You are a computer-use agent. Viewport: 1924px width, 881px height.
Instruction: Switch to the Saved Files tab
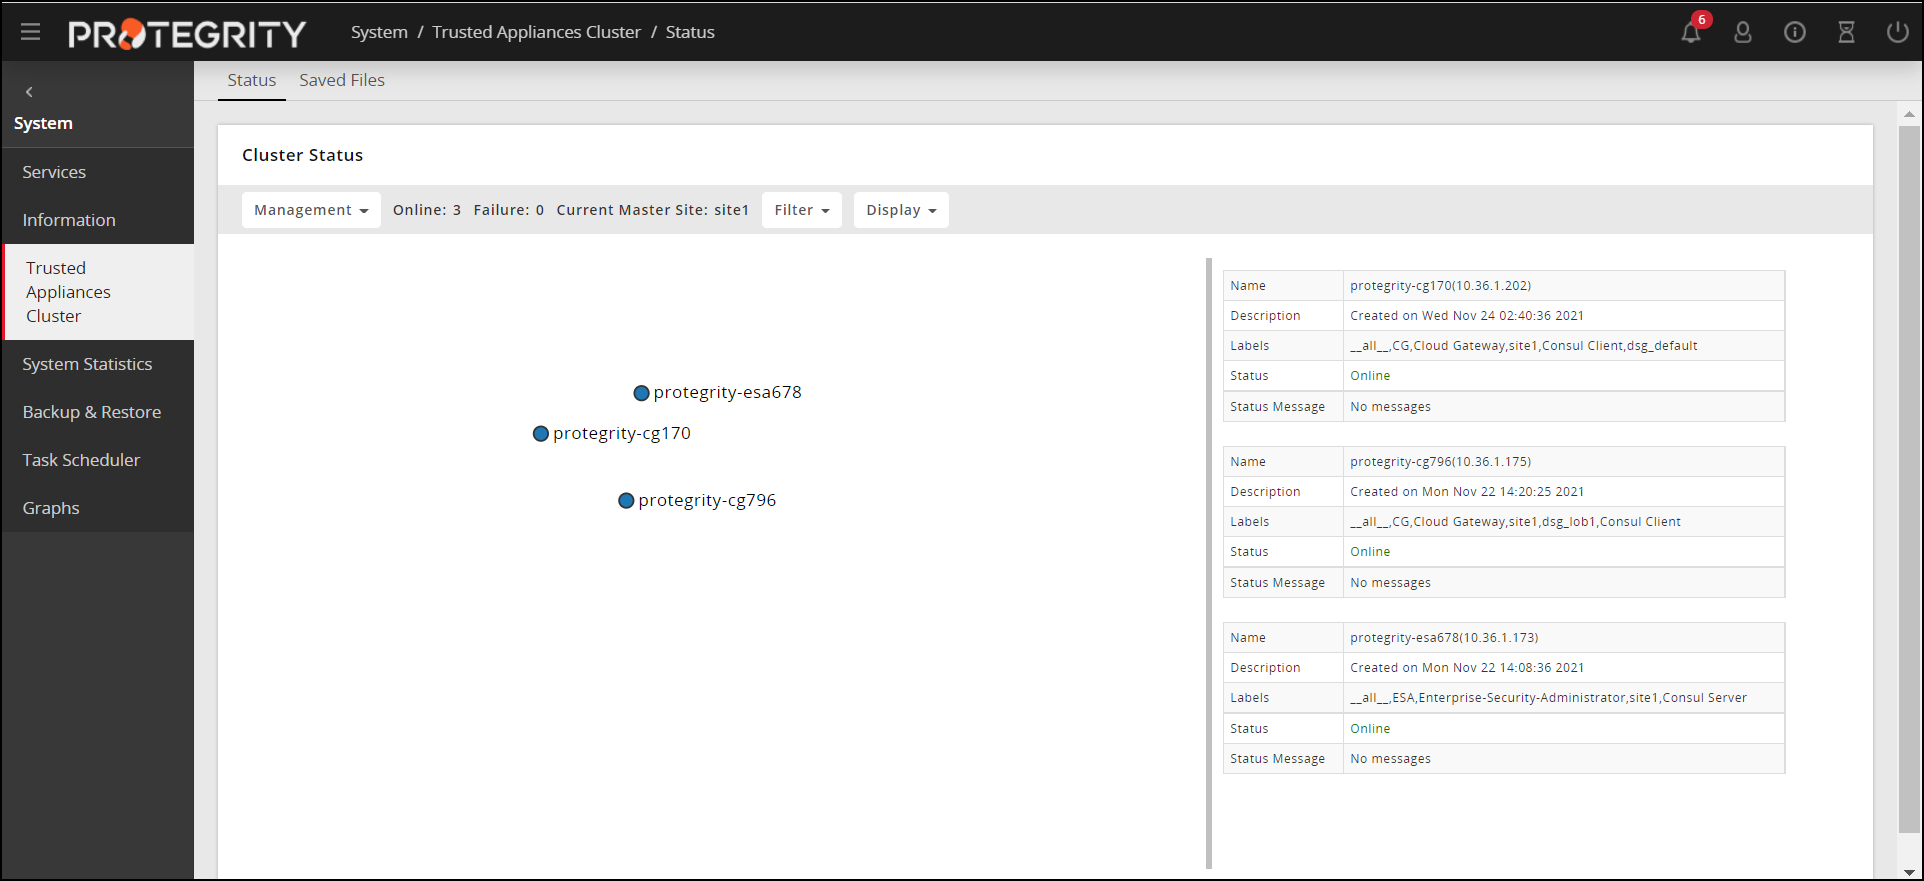(x=342, y=80)
